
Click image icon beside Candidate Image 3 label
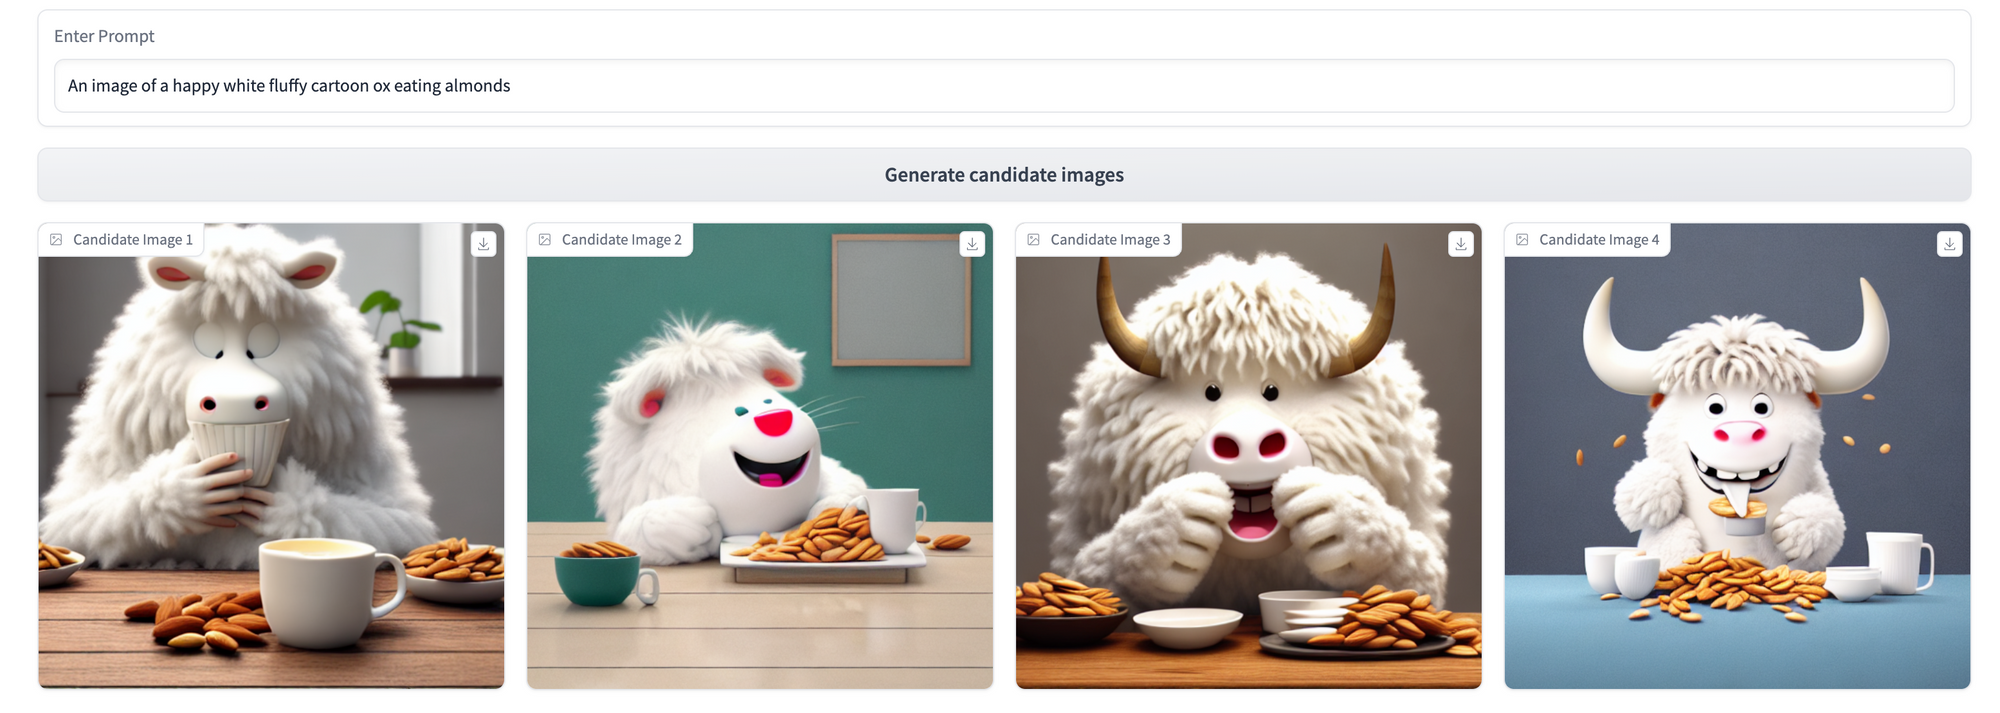pyautogui.click(x=1034, y=240)
